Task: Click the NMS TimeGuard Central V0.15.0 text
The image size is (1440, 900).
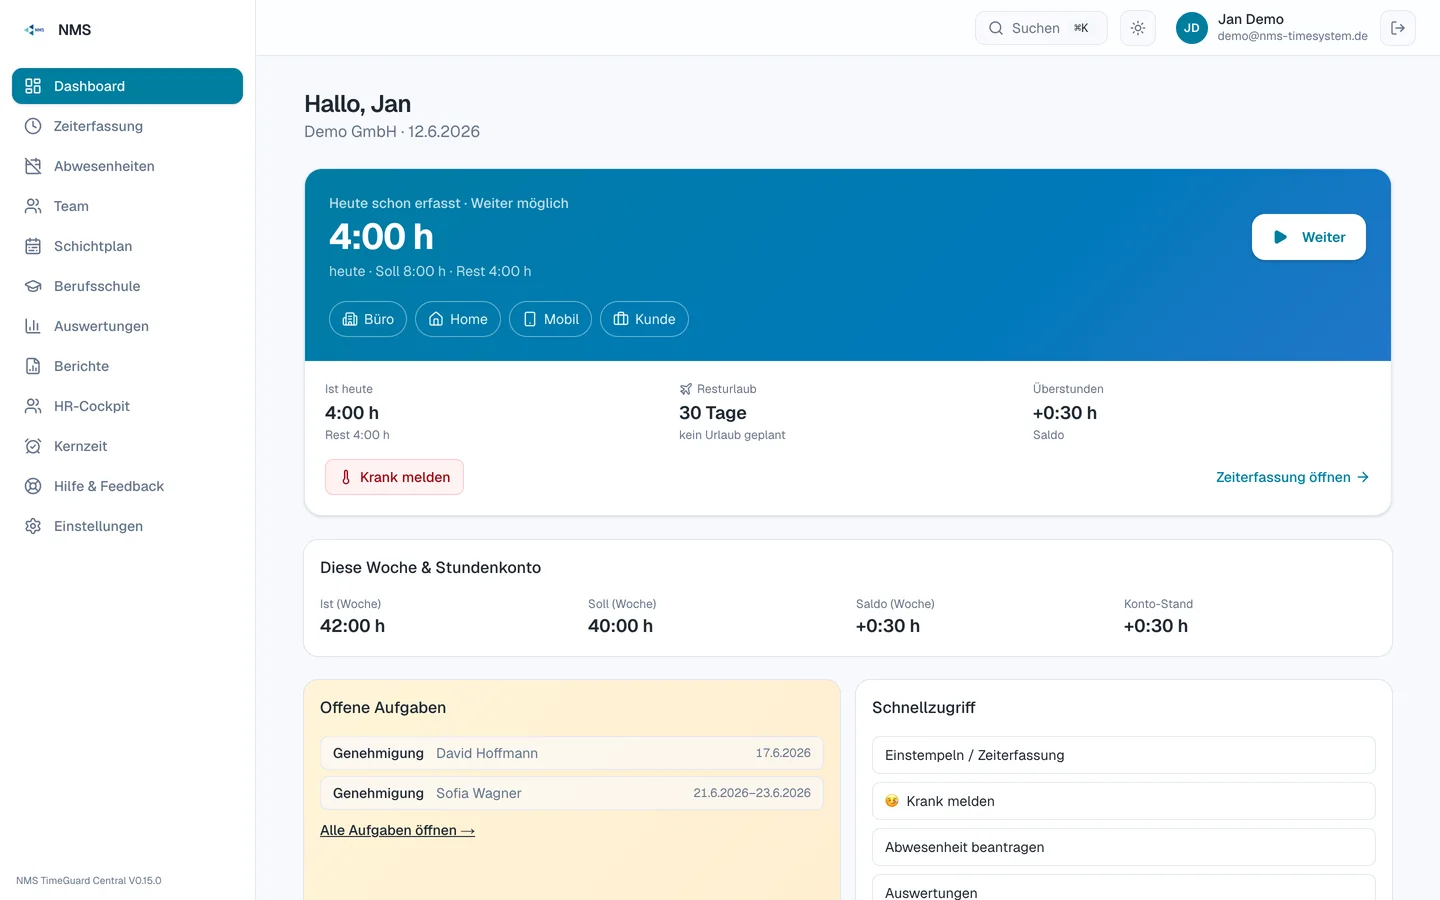Action: click(88, 881)
